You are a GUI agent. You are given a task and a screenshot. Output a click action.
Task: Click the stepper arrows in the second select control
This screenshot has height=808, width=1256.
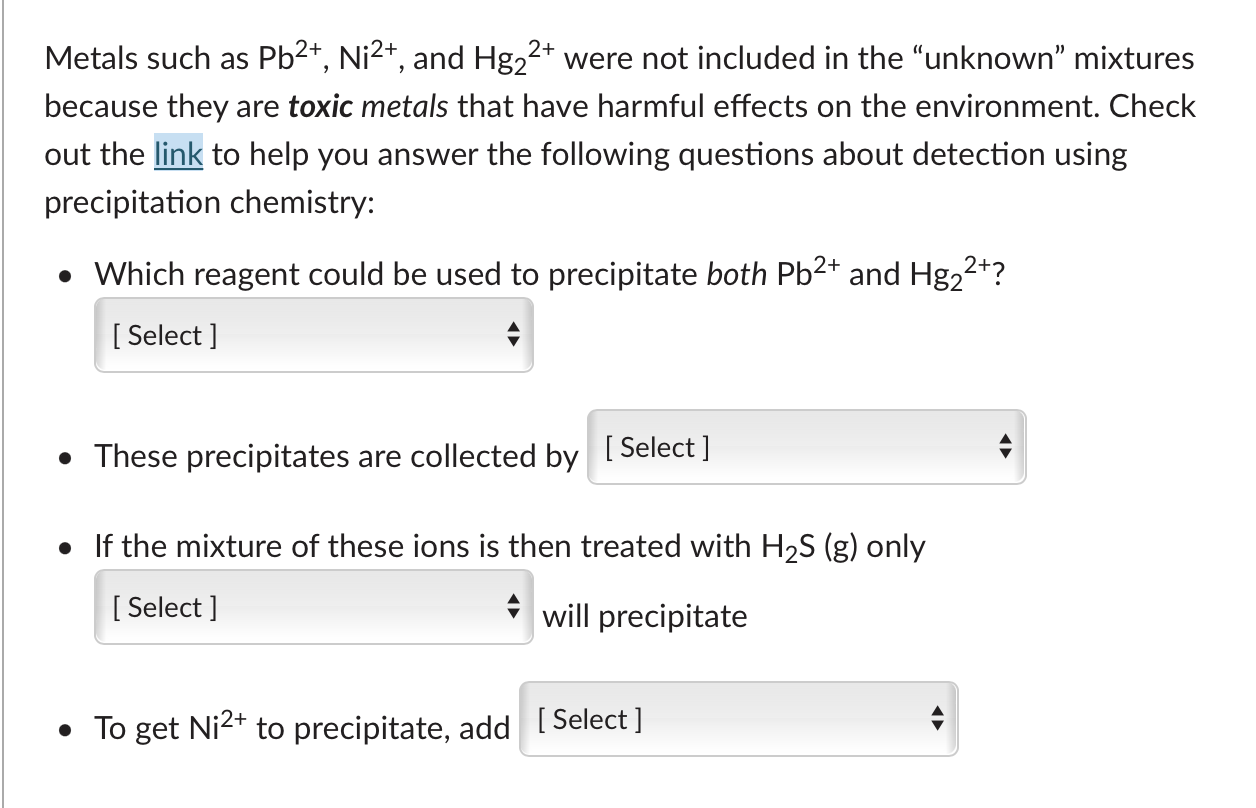(1007, 447)
